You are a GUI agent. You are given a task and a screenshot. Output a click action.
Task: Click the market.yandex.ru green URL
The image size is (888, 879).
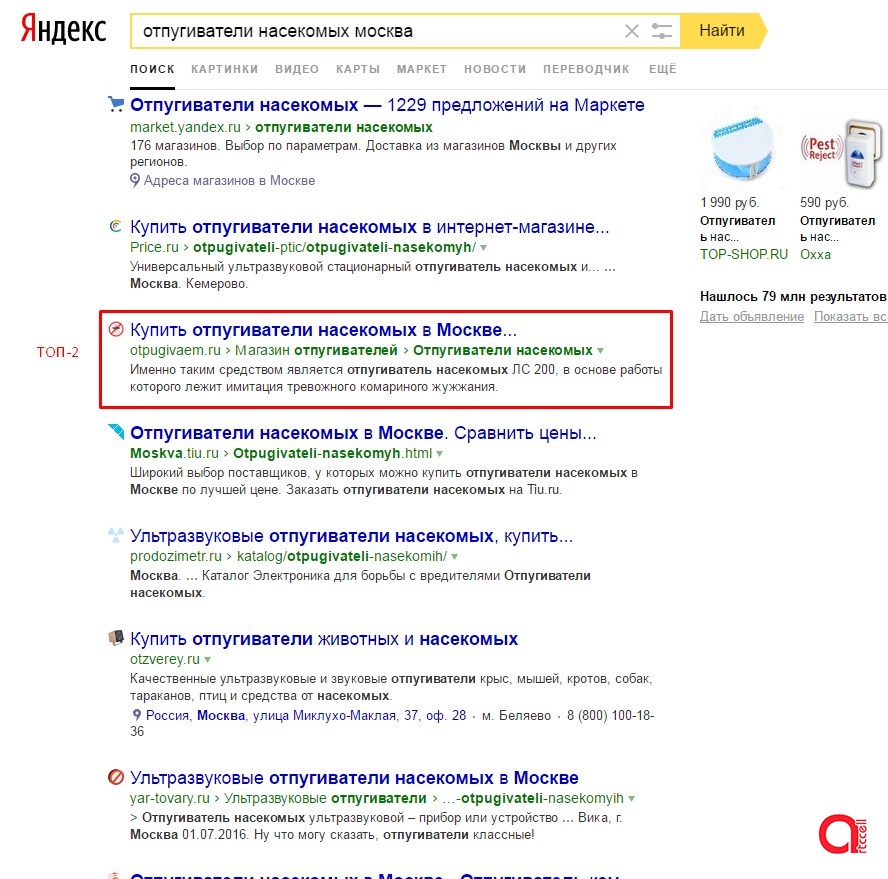point(185,127)
